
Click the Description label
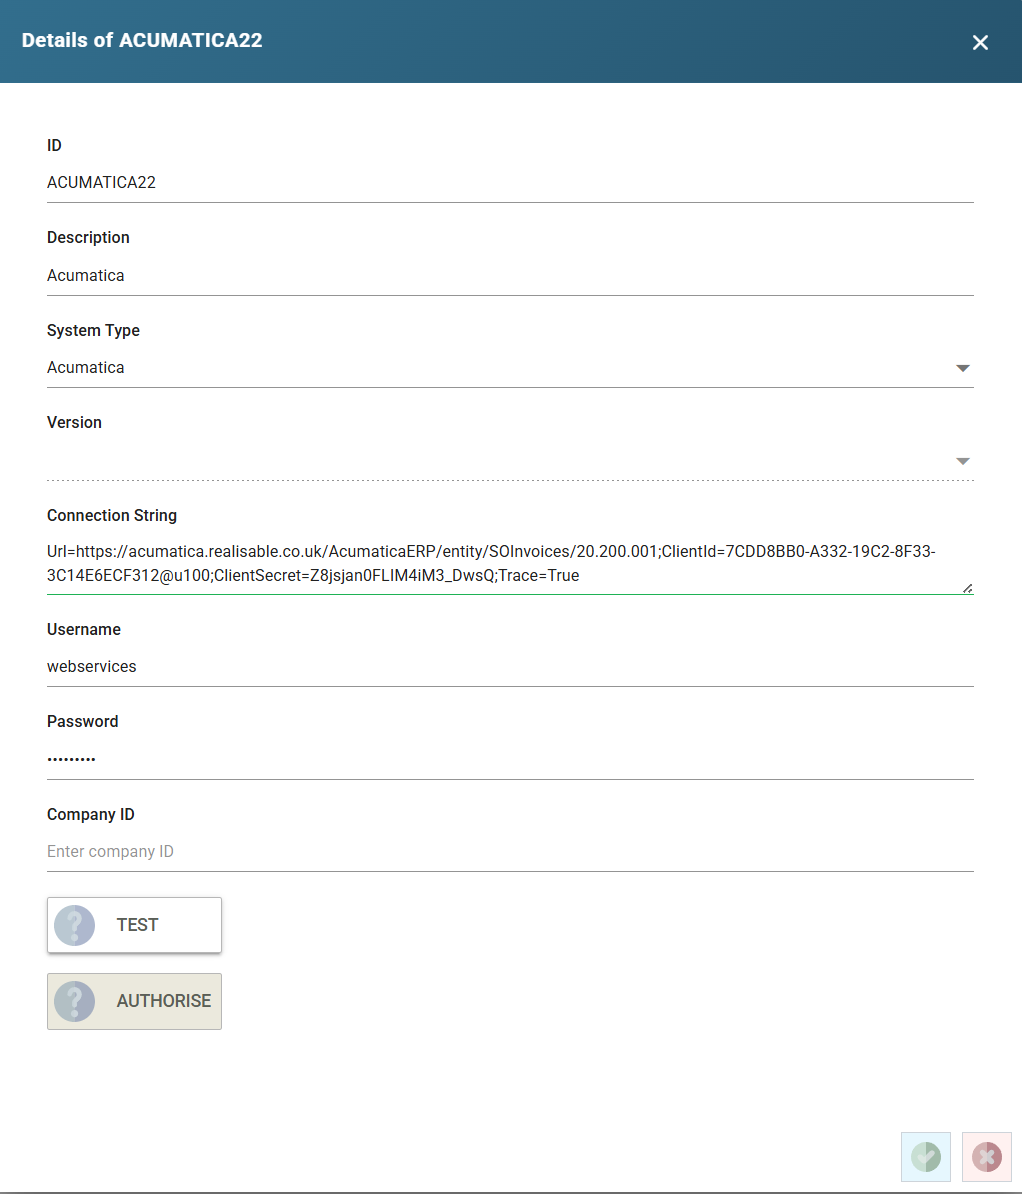pos(88,238)
